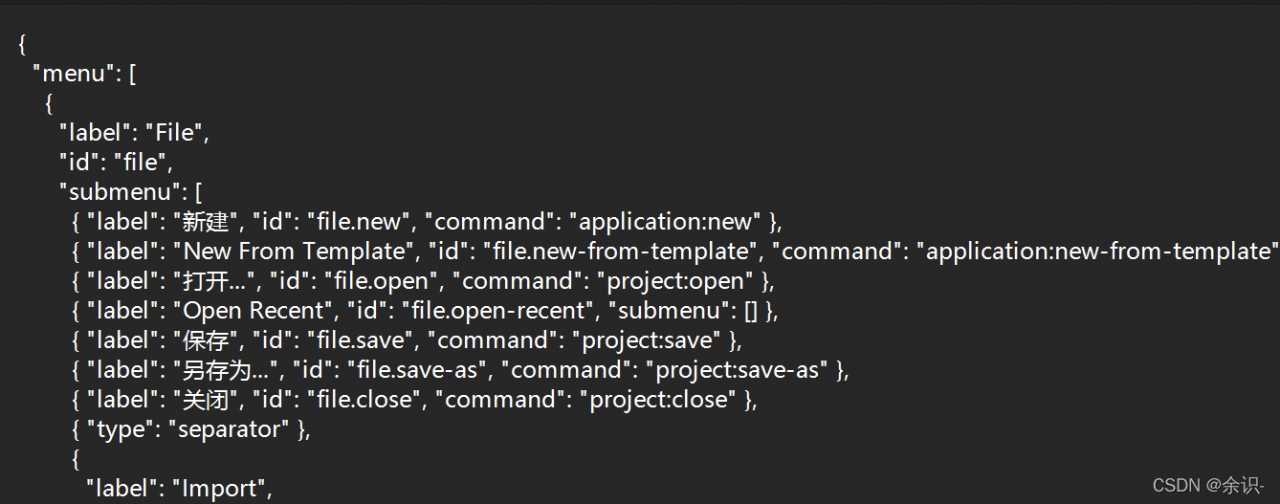Click the "保存" label string

tap(205, 341)
